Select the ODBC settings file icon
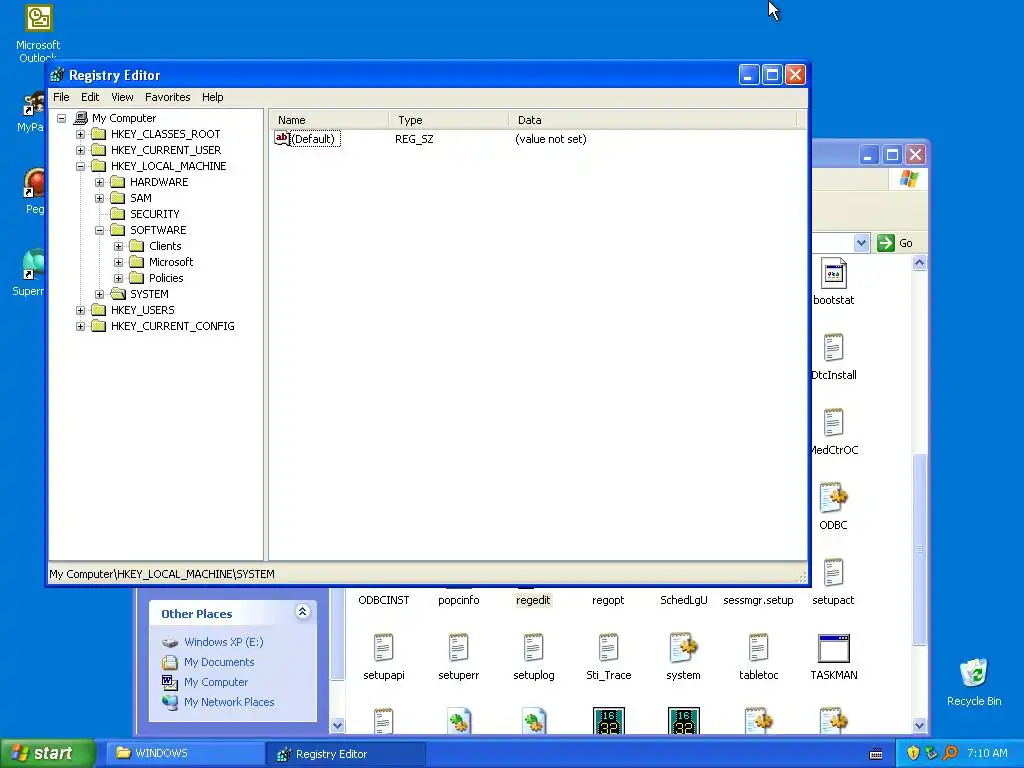 (x=833, y=498)
